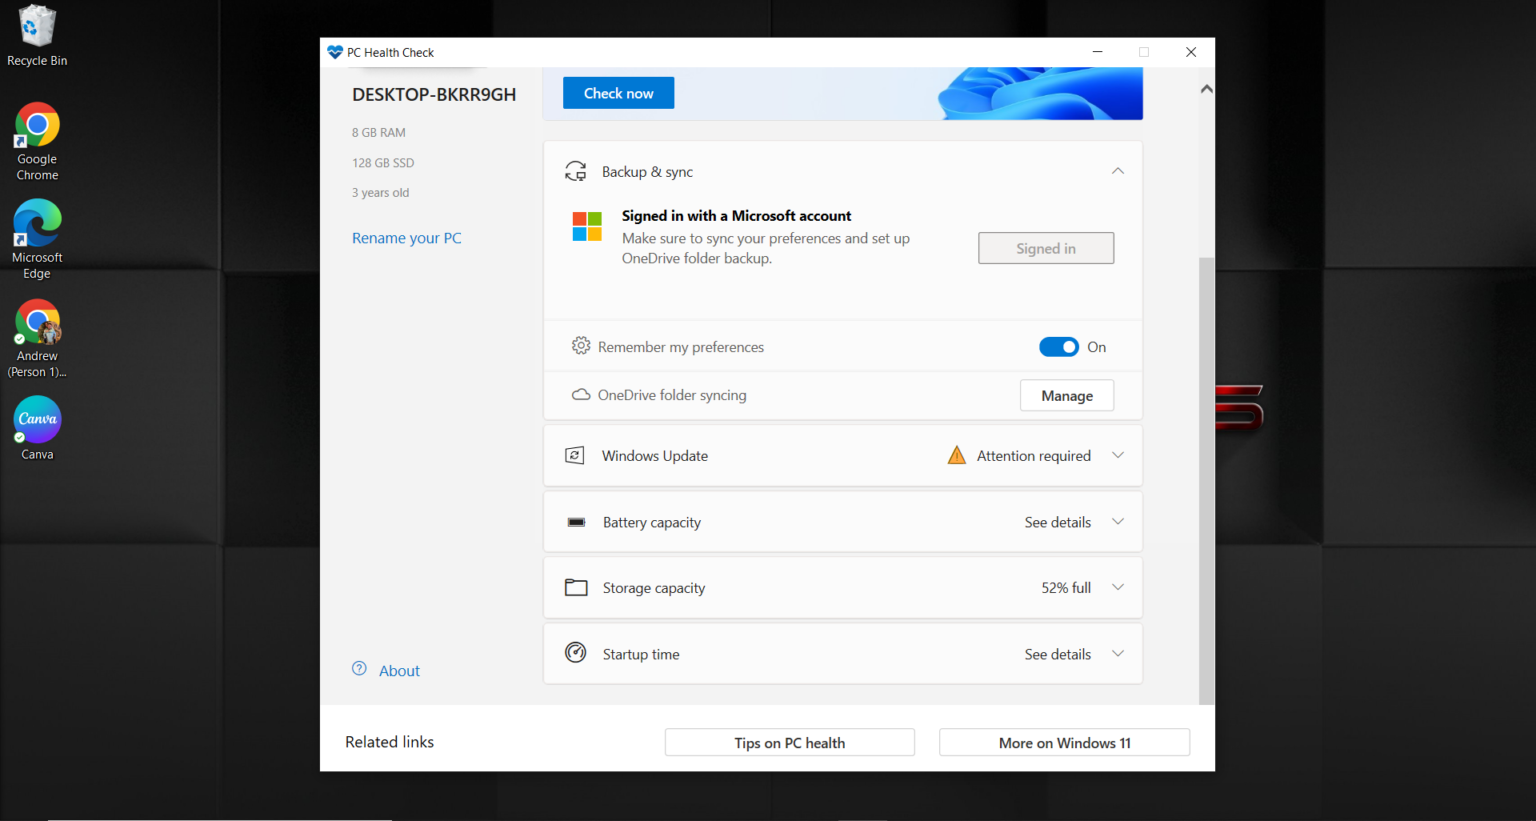Click the 3 years old text
1536x821 pixels.
[x=380, y=192]
